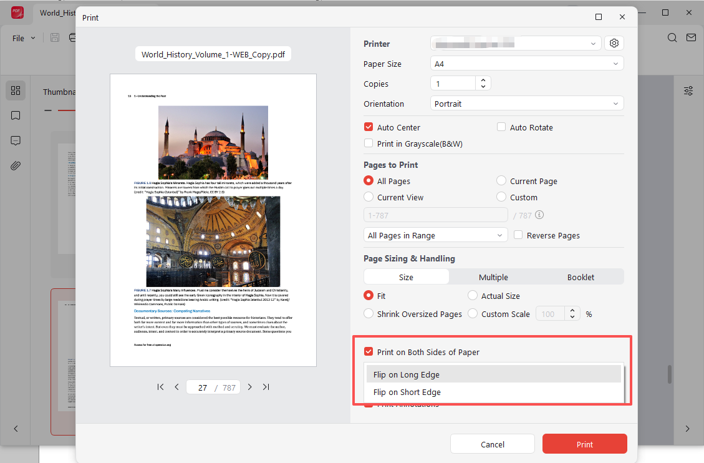This screenshot has height=463, width=704.
Task: Open the Printer dropdown
Action: (515, 44)
